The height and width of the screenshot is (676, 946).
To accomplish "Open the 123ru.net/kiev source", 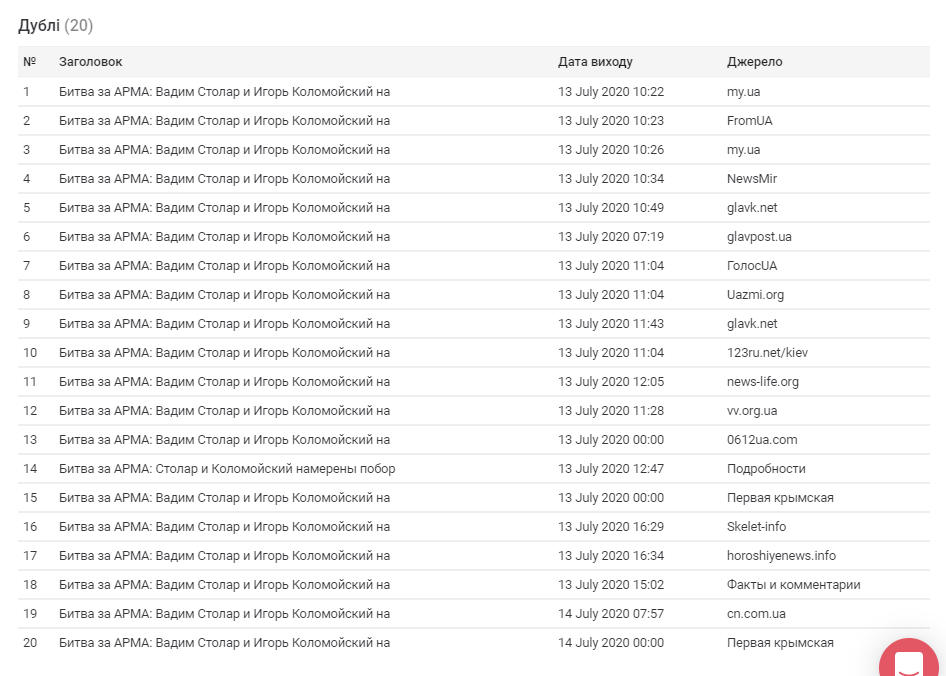I will (766, 353).
